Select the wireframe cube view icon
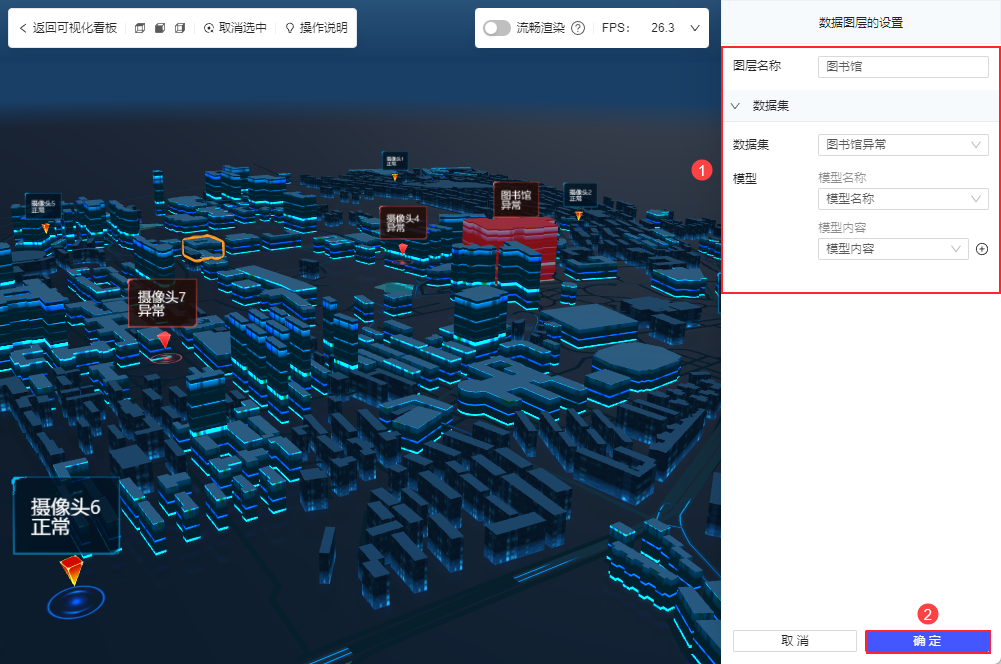 click(x=140, y=27)
